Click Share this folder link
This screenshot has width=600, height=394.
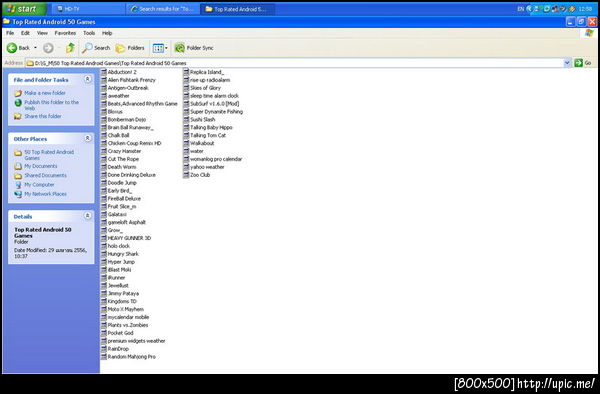click(x=43, y=116)
